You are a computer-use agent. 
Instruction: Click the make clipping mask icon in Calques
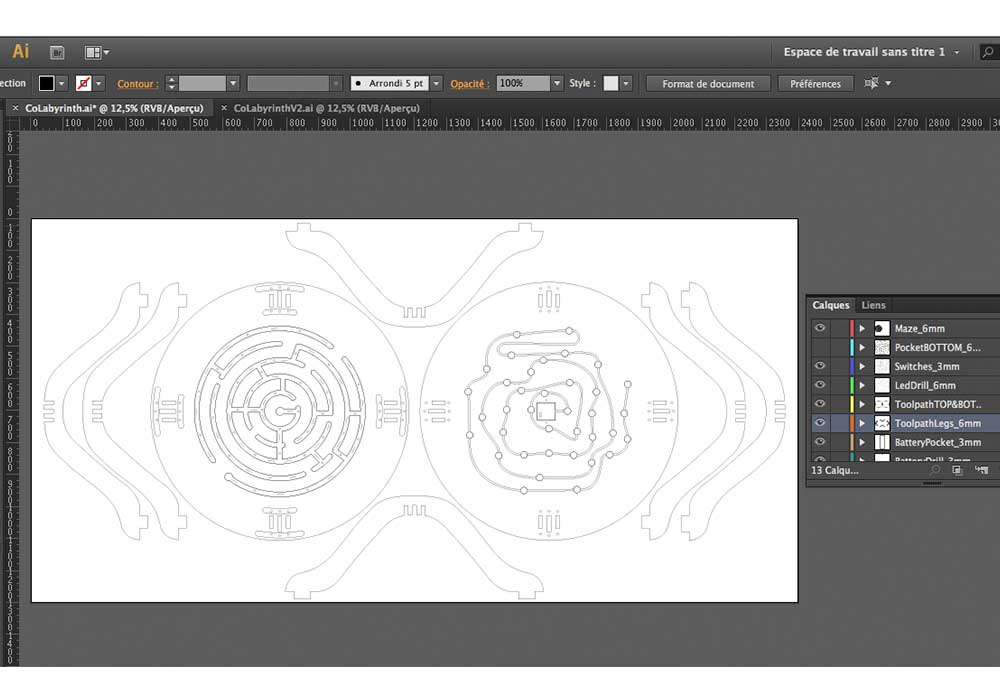click(x=957, y=470)
